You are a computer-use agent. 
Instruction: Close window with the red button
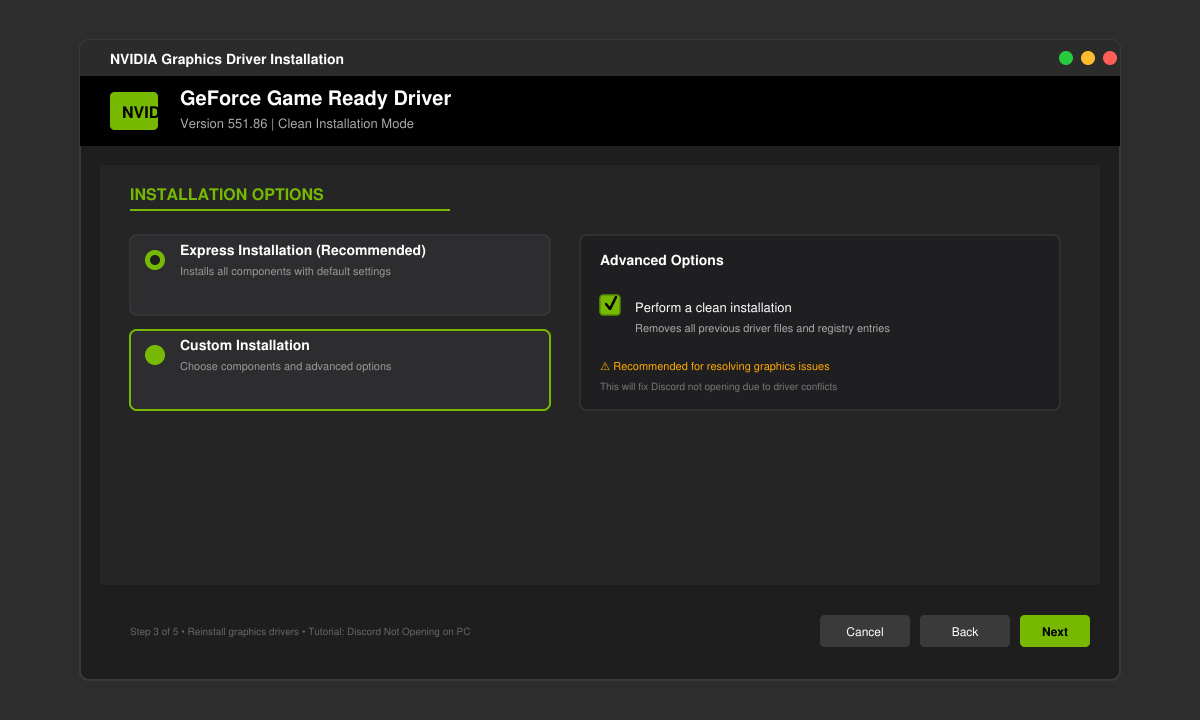(1110, 58)
